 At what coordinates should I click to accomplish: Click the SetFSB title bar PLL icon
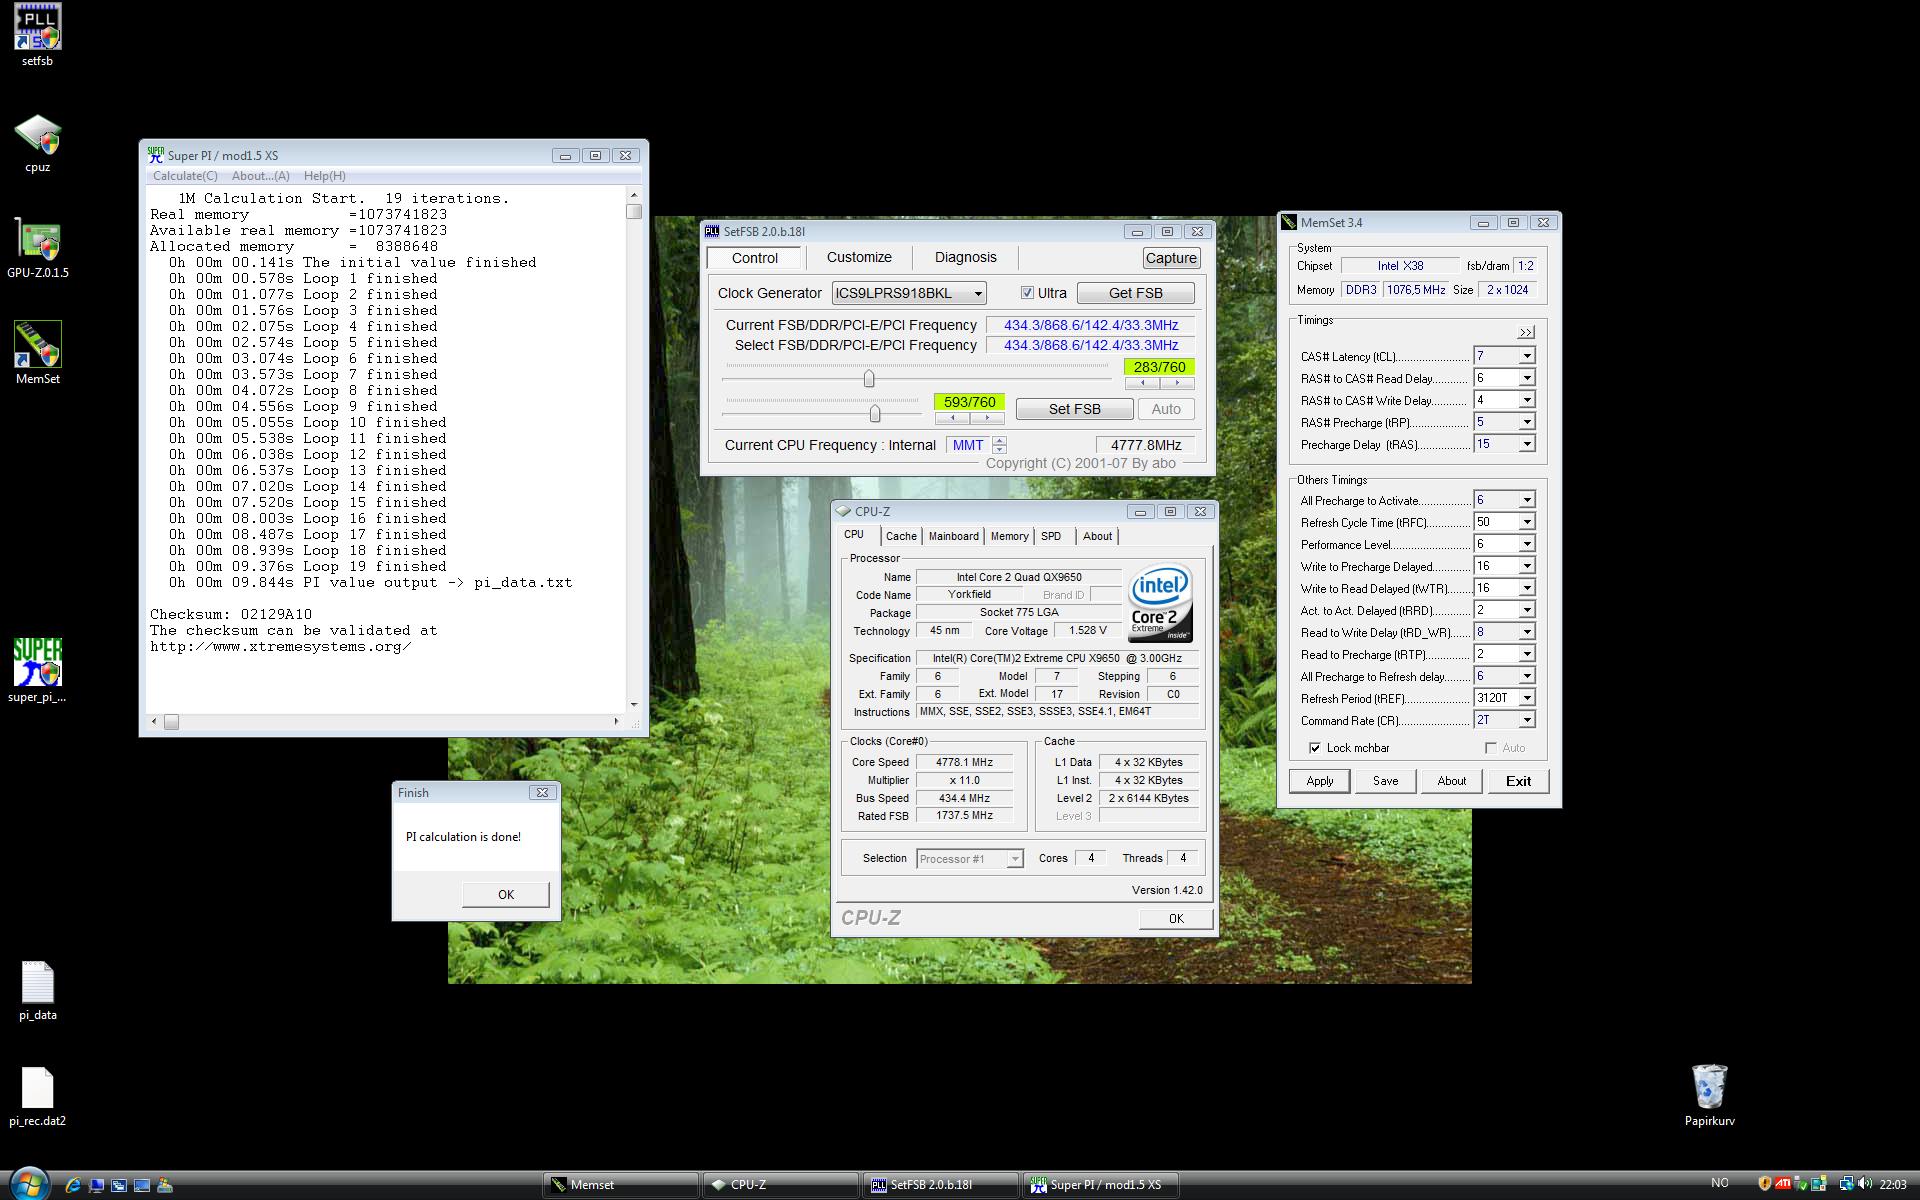(712, 231)
